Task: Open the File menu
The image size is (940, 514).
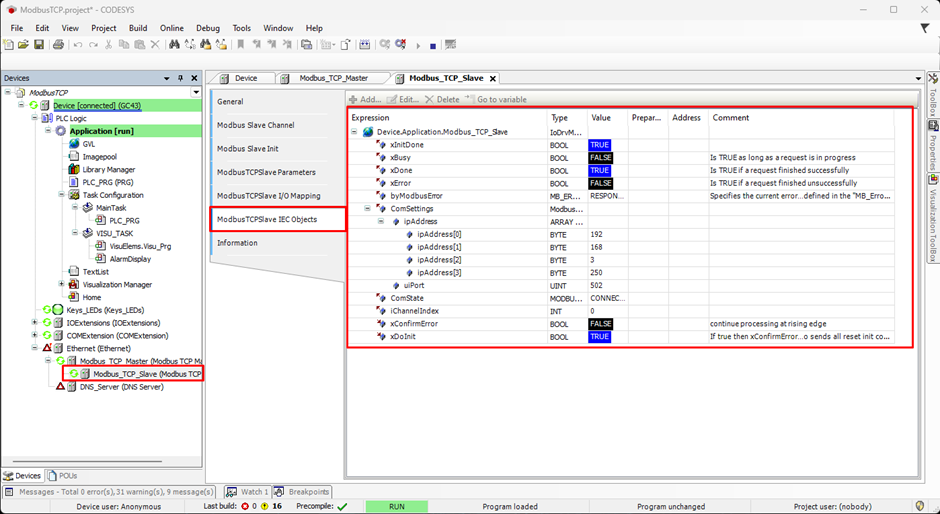Action: tap(17, 28)
